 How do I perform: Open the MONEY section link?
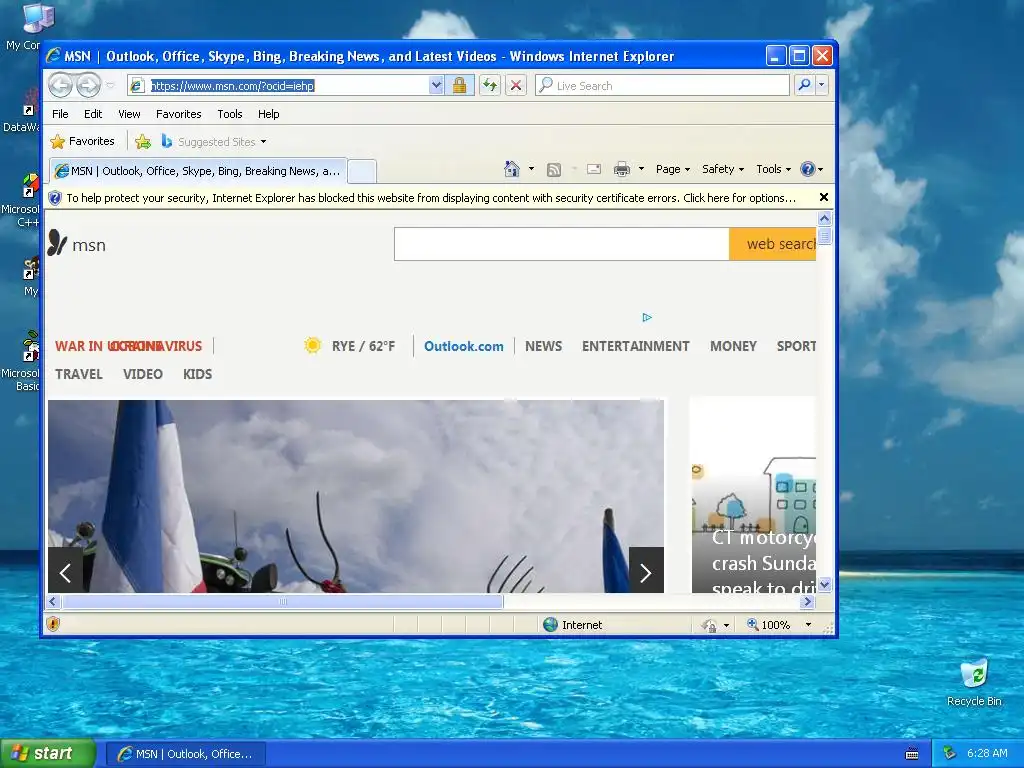point(733,346)
